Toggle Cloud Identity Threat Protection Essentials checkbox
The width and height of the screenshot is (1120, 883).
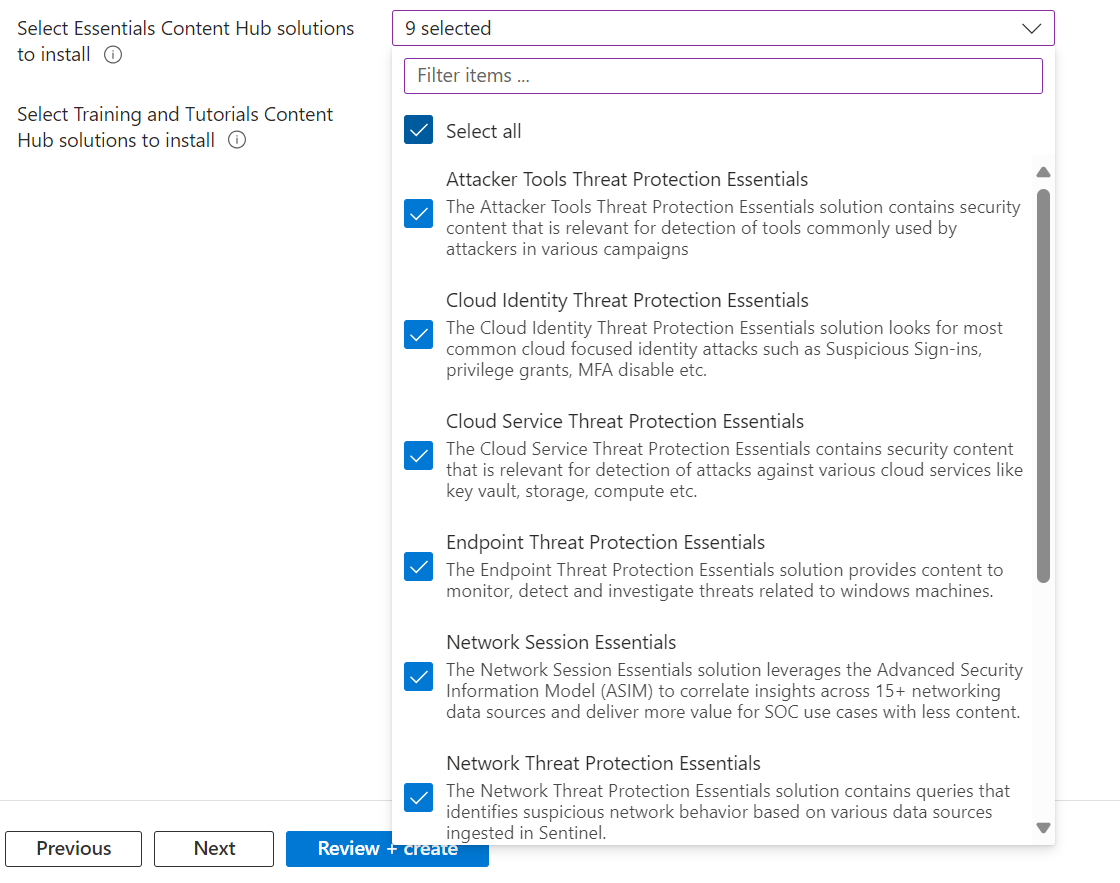pyautogui.click(x=419, y=335)
